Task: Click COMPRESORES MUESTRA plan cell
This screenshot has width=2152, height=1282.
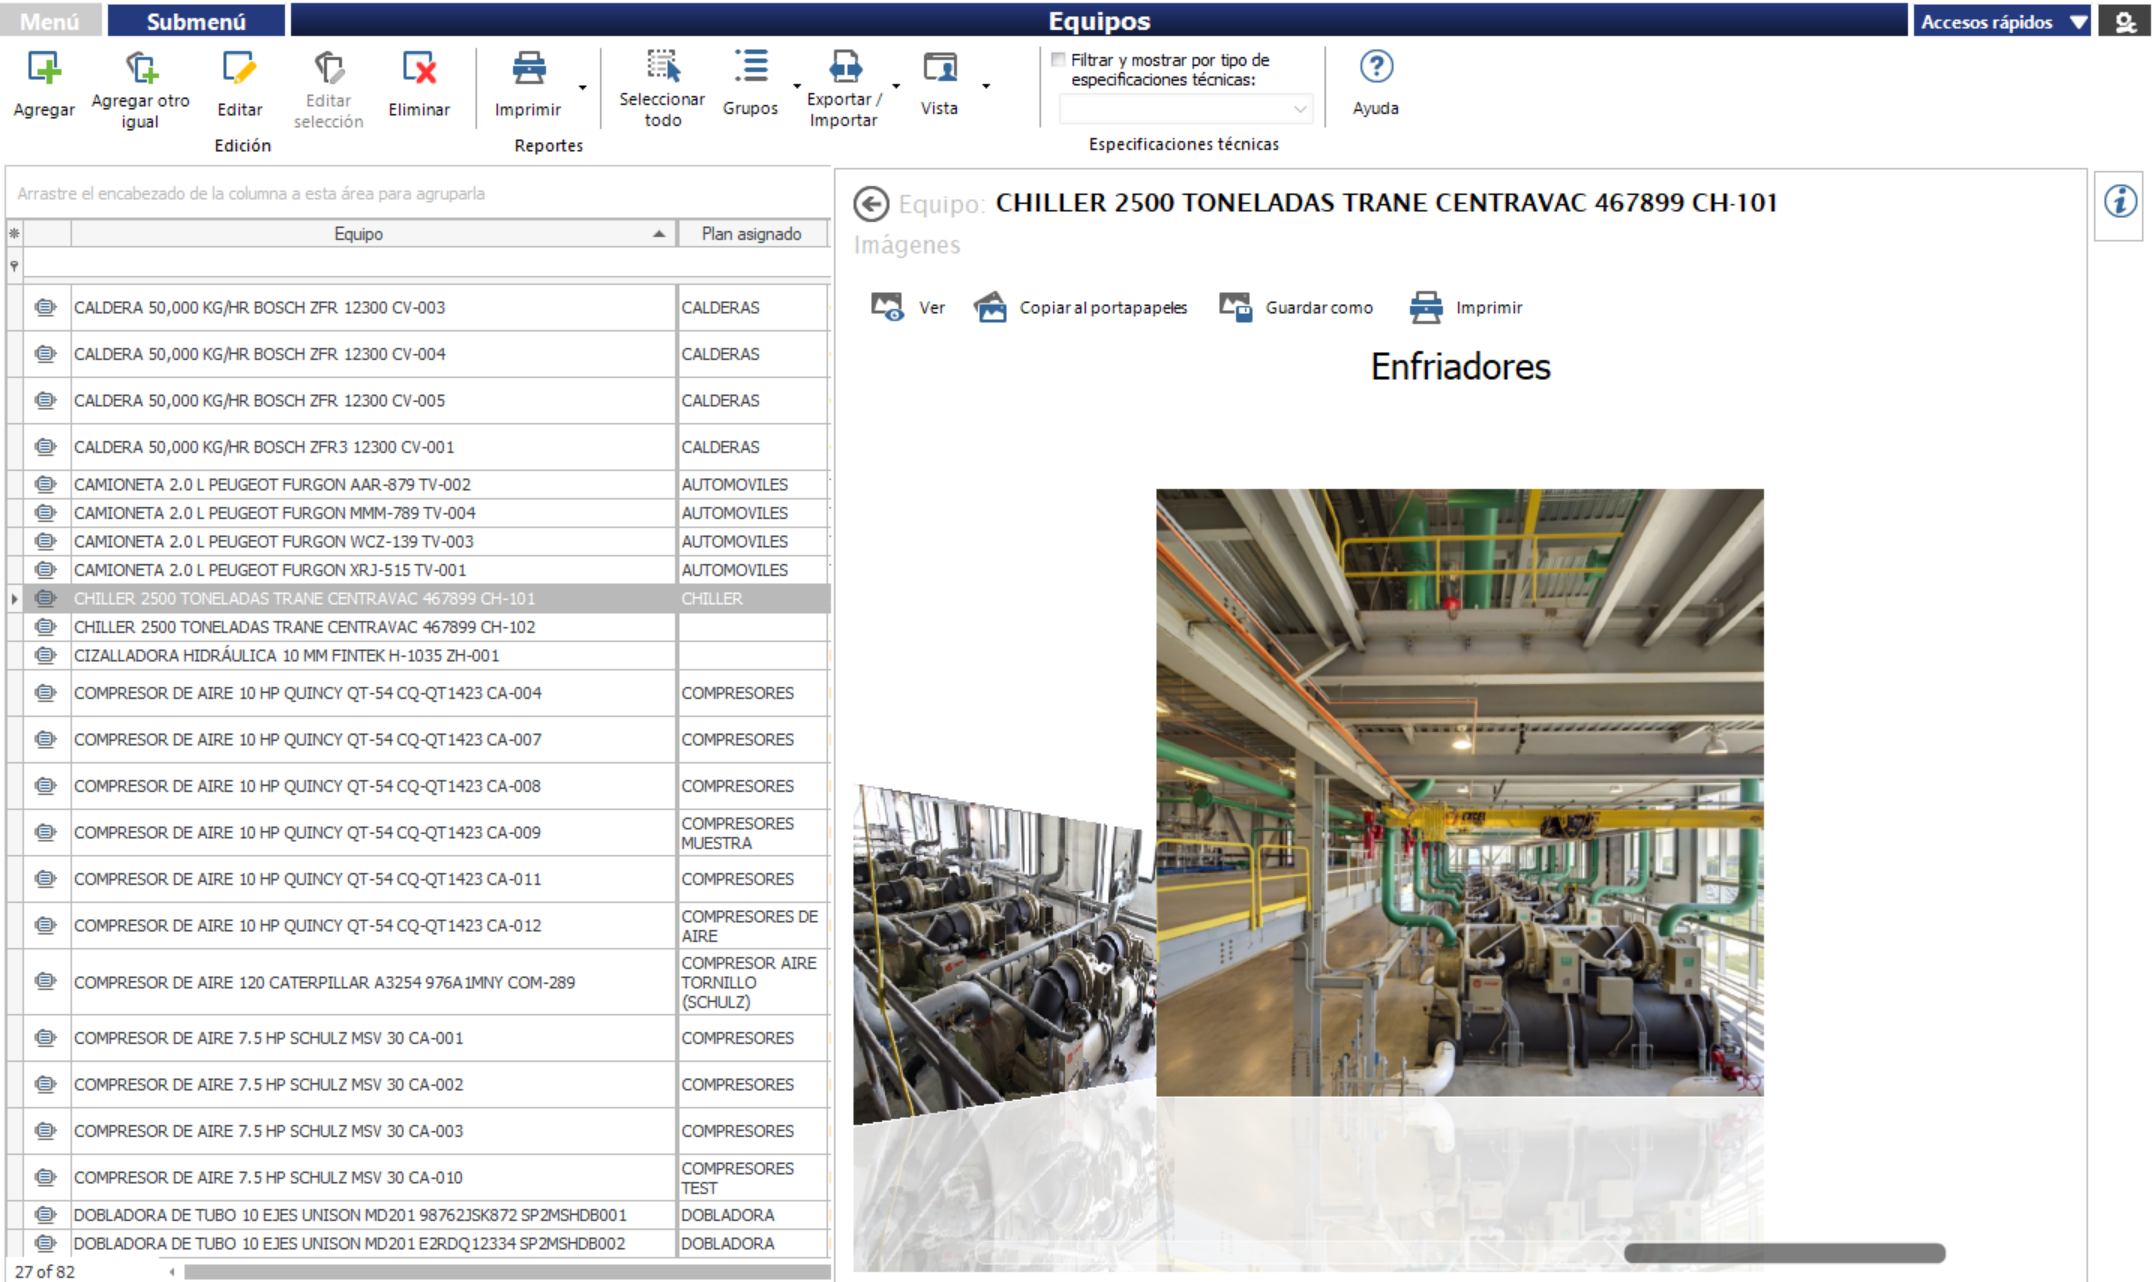Action: pos(752,833)
